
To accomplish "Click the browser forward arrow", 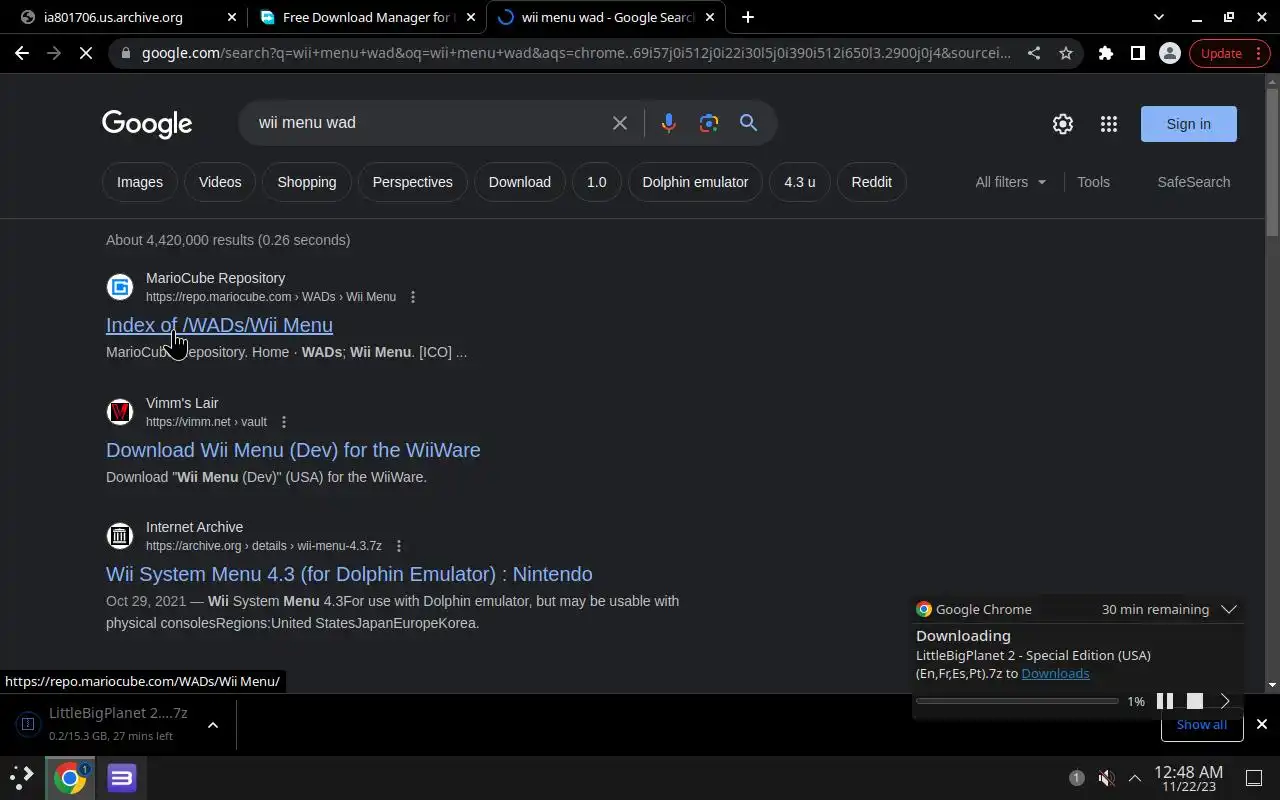I will pyautogui.click(x=54, y=53).
